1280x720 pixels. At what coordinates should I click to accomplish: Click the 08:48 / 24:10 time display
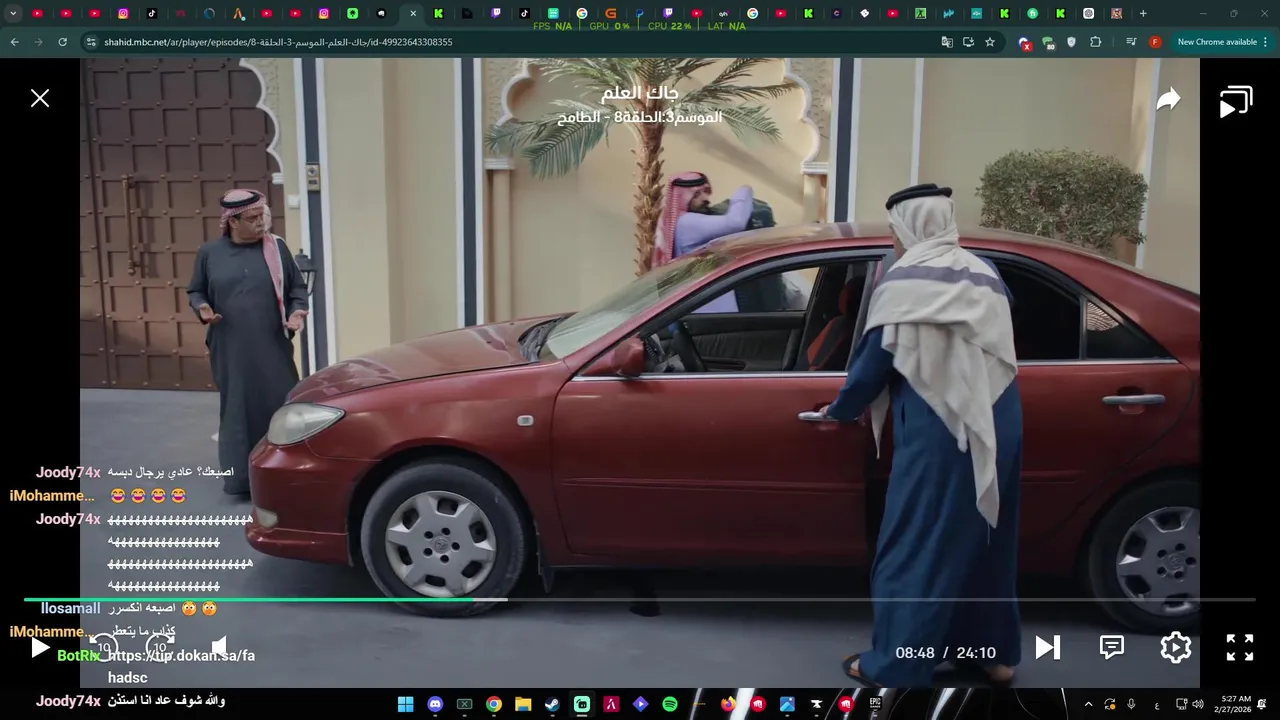(x=945, y=653)
